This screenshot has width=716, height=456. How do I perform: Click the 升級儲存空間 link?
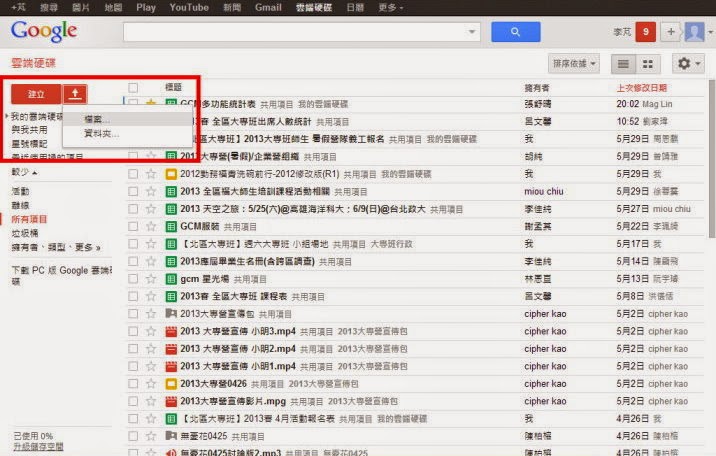point(38,446)
